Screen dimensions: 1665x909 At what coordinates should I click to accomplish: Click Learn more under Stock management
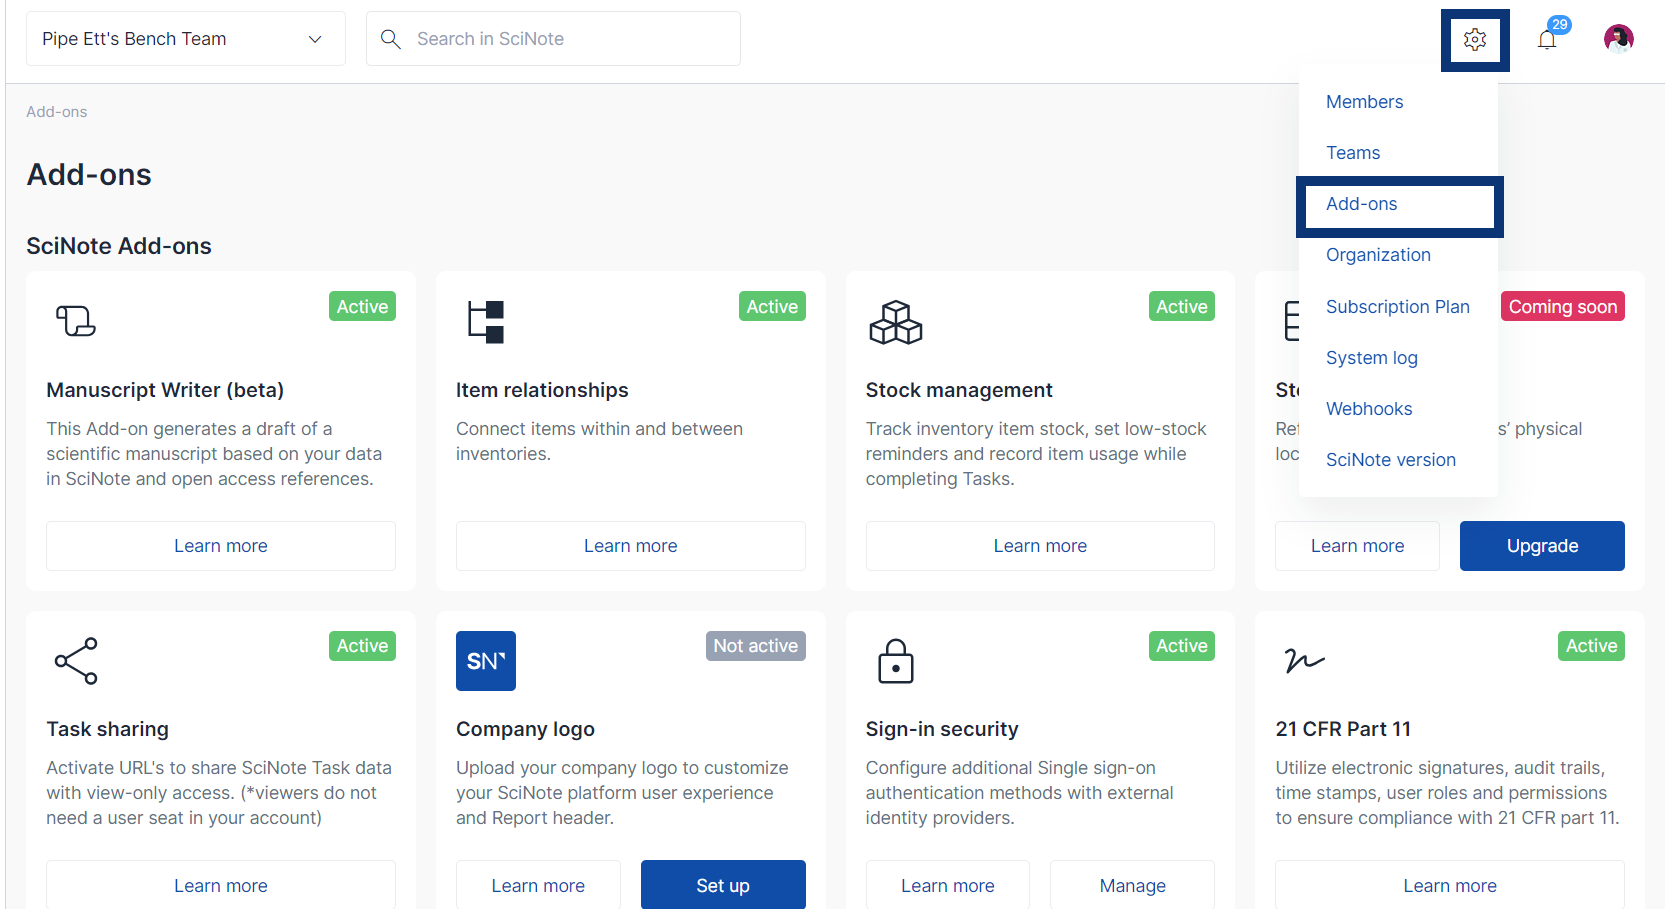tap(1039, 546)
